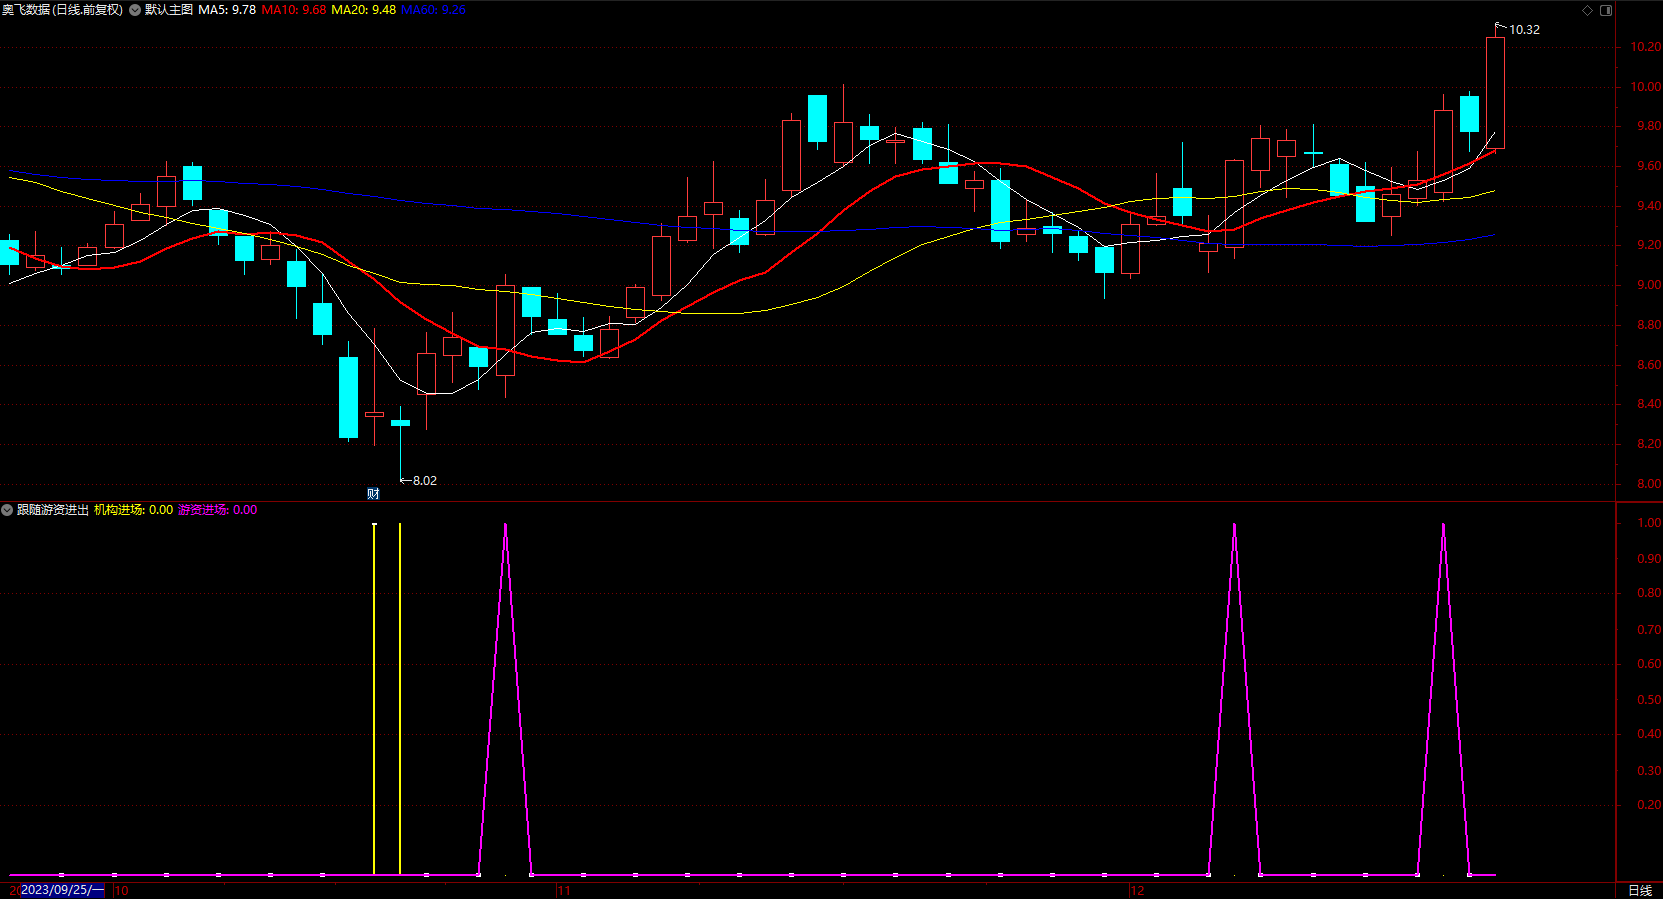Image resolution: width=1663 pixels, height=899 pixels.
Task: Click the 1.00 value on indicator axis
Action: coord(1649,523)
